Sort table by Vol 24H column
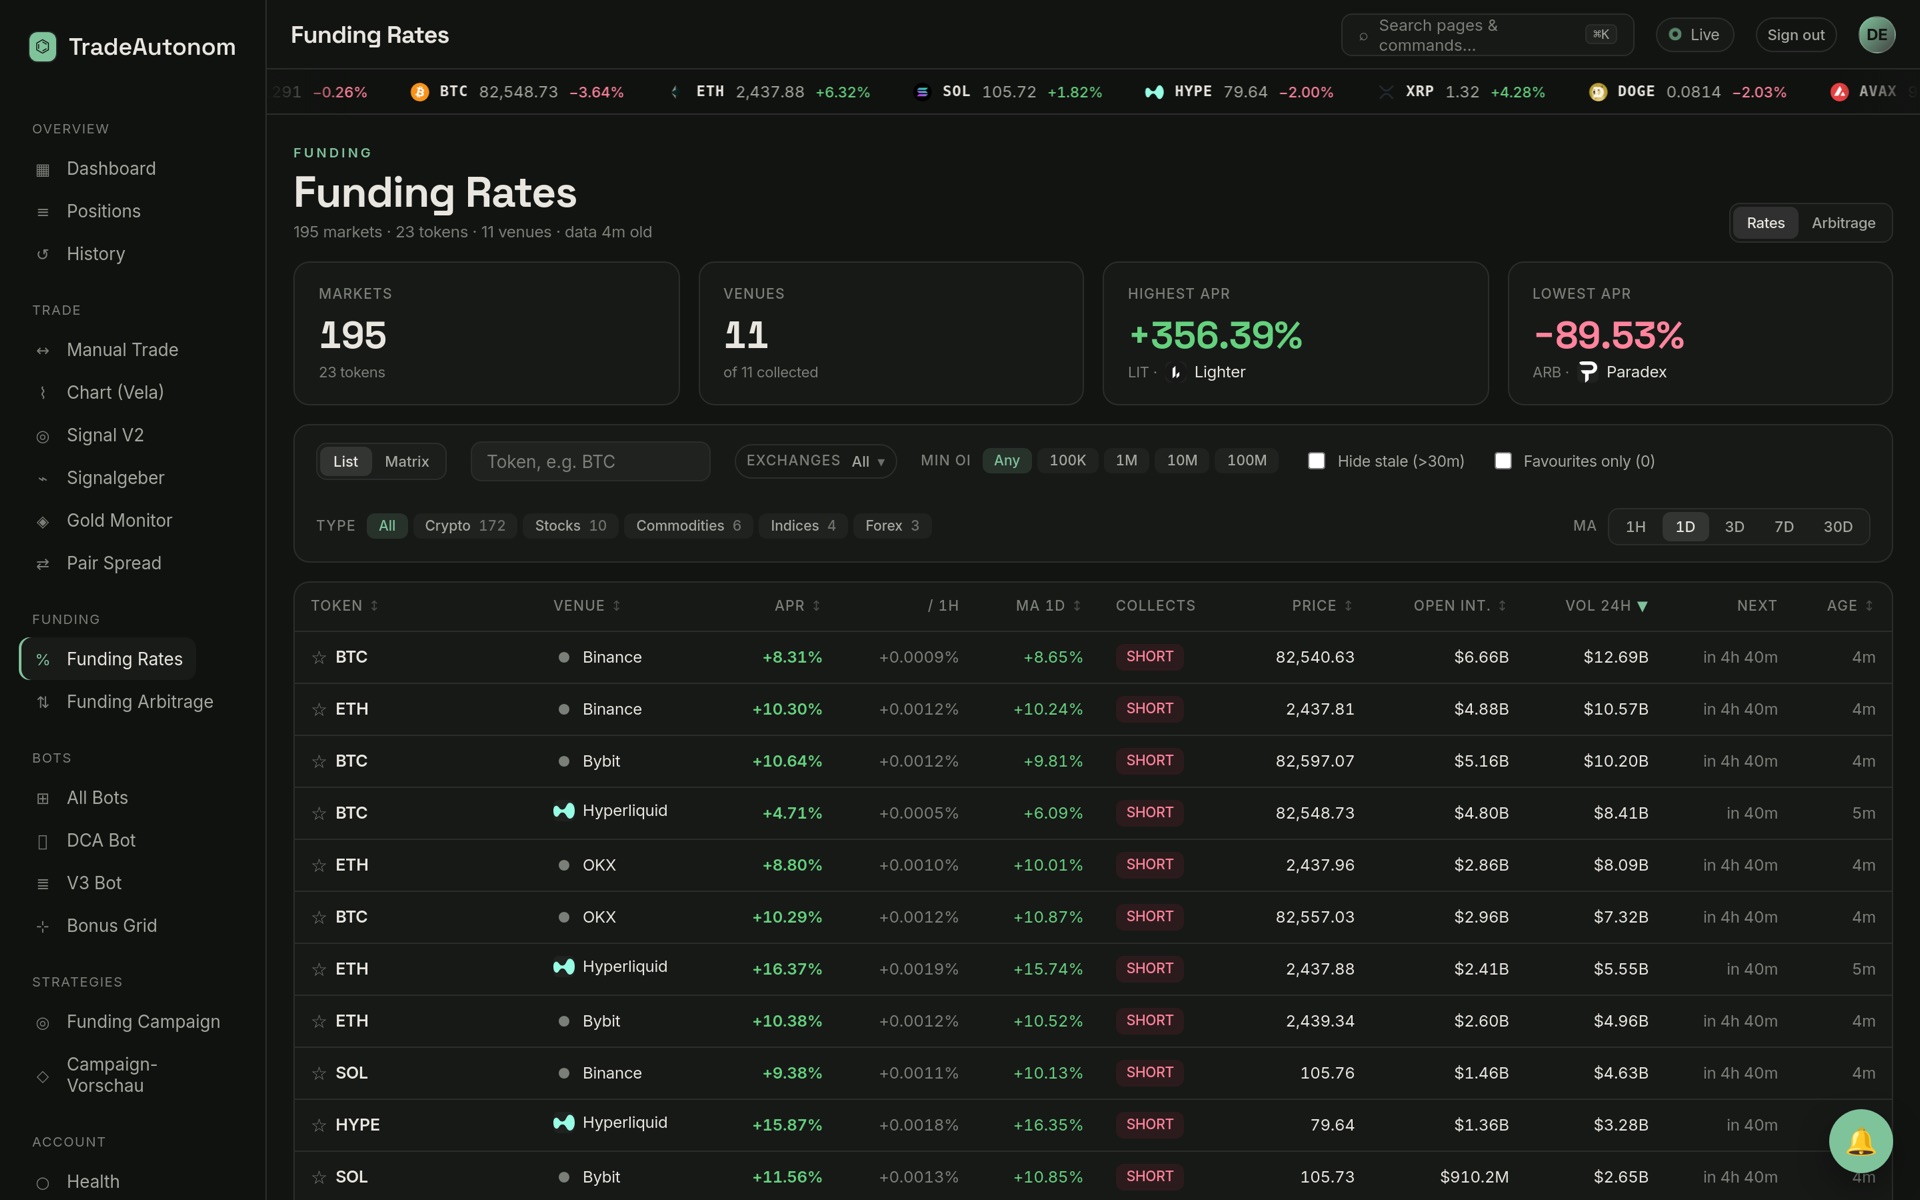Screen dimensions: 1920x1200 pyautogui.click(x=1606, y=605)
